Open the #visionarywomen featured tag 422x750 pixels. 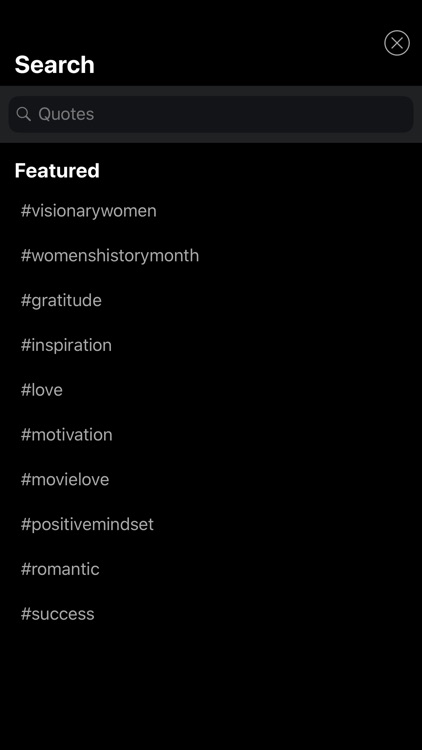(89, 211)
